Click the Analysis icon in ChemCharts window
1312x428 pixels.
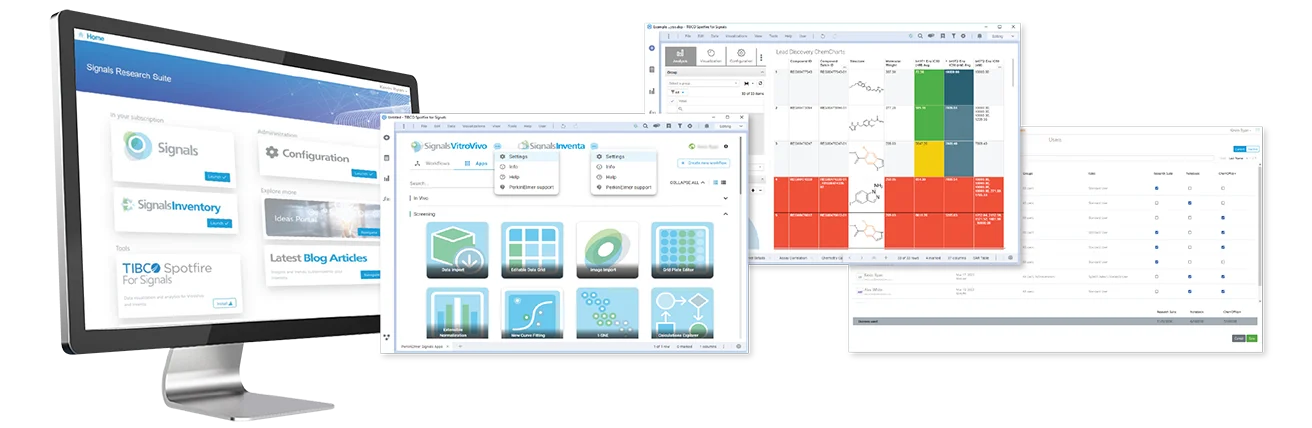click(681, 56)
